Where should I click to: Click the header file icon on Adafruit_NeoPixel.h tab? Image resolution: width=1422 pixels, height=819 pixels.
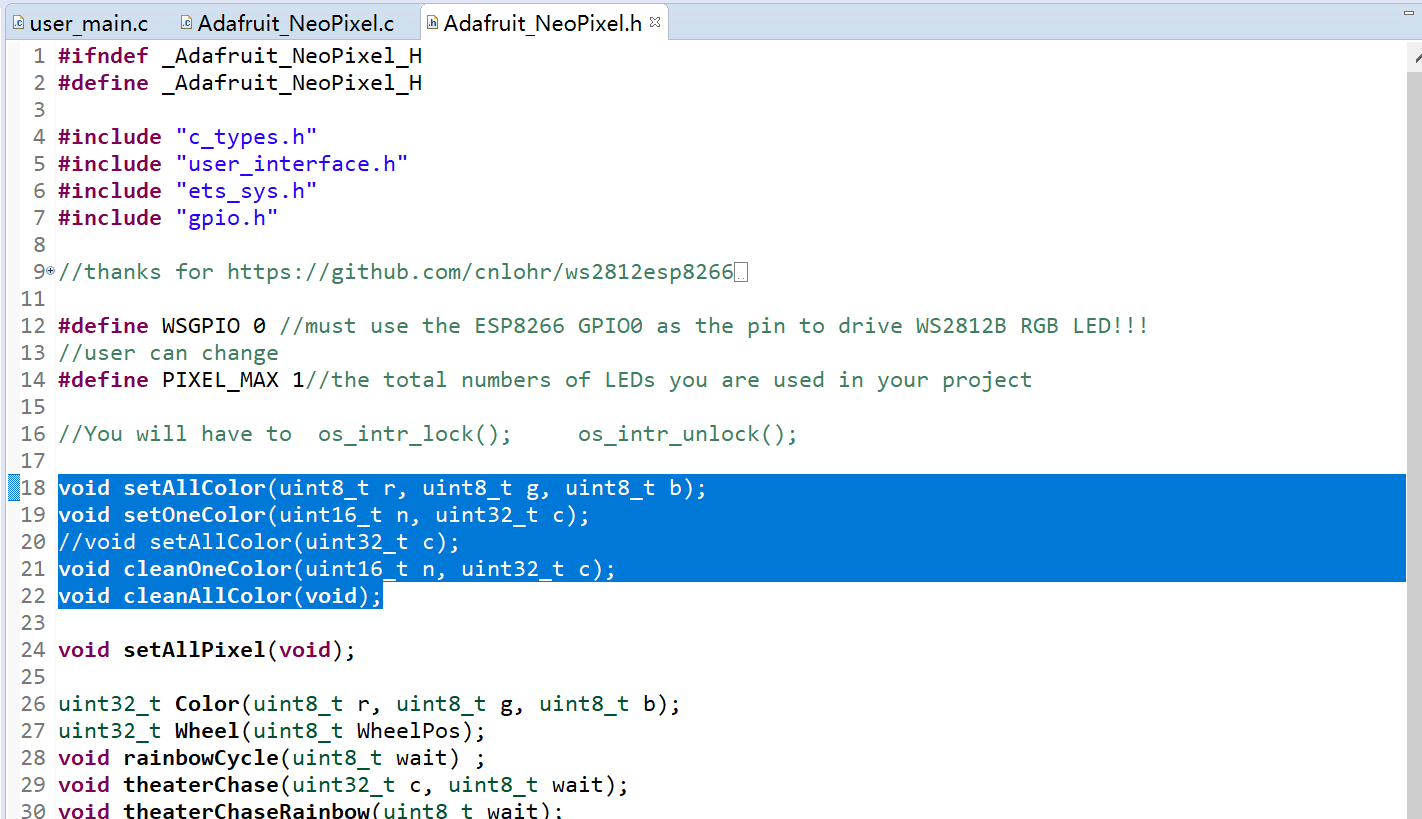point(430,21)
